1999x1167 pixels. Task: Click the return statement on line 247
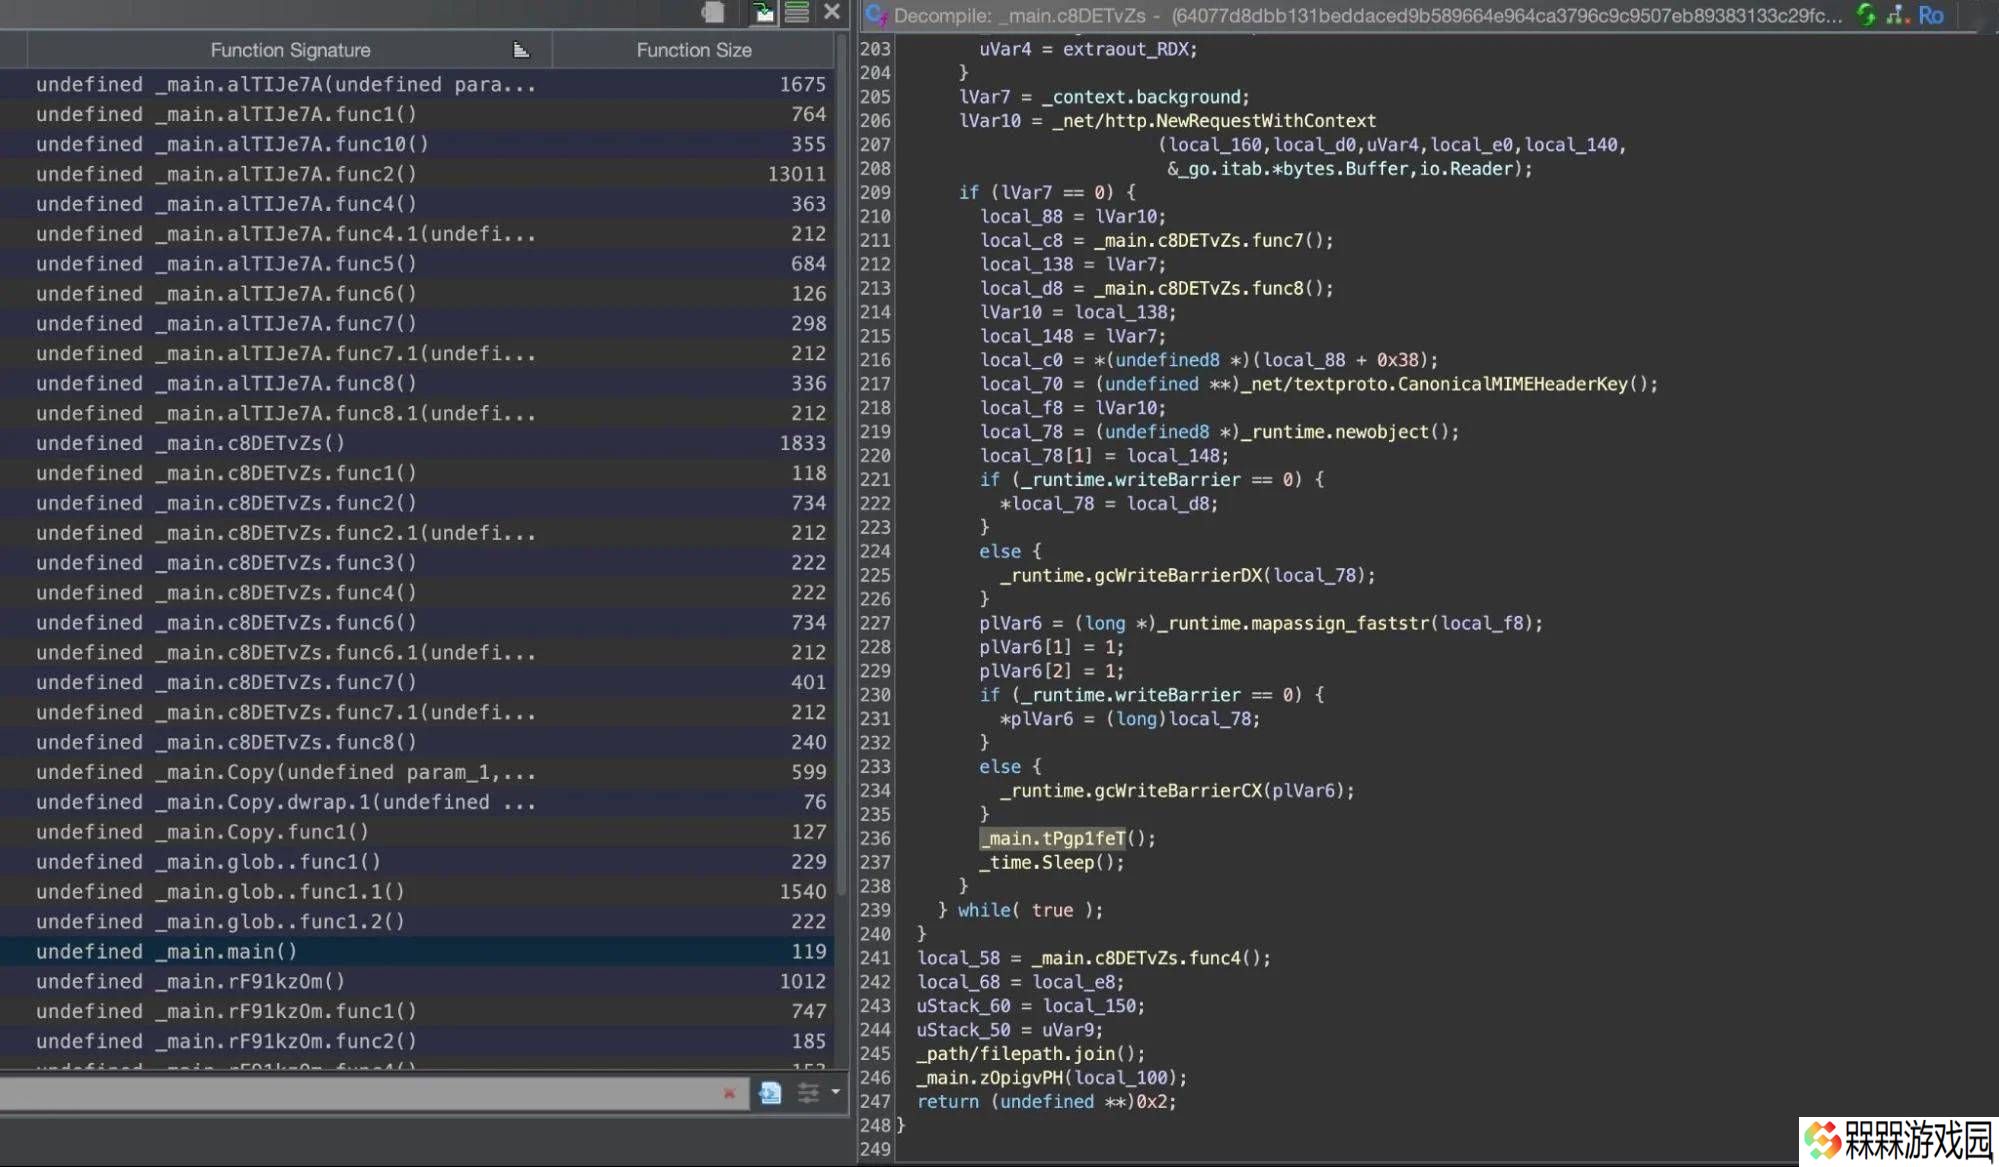click(1047, 1101)
